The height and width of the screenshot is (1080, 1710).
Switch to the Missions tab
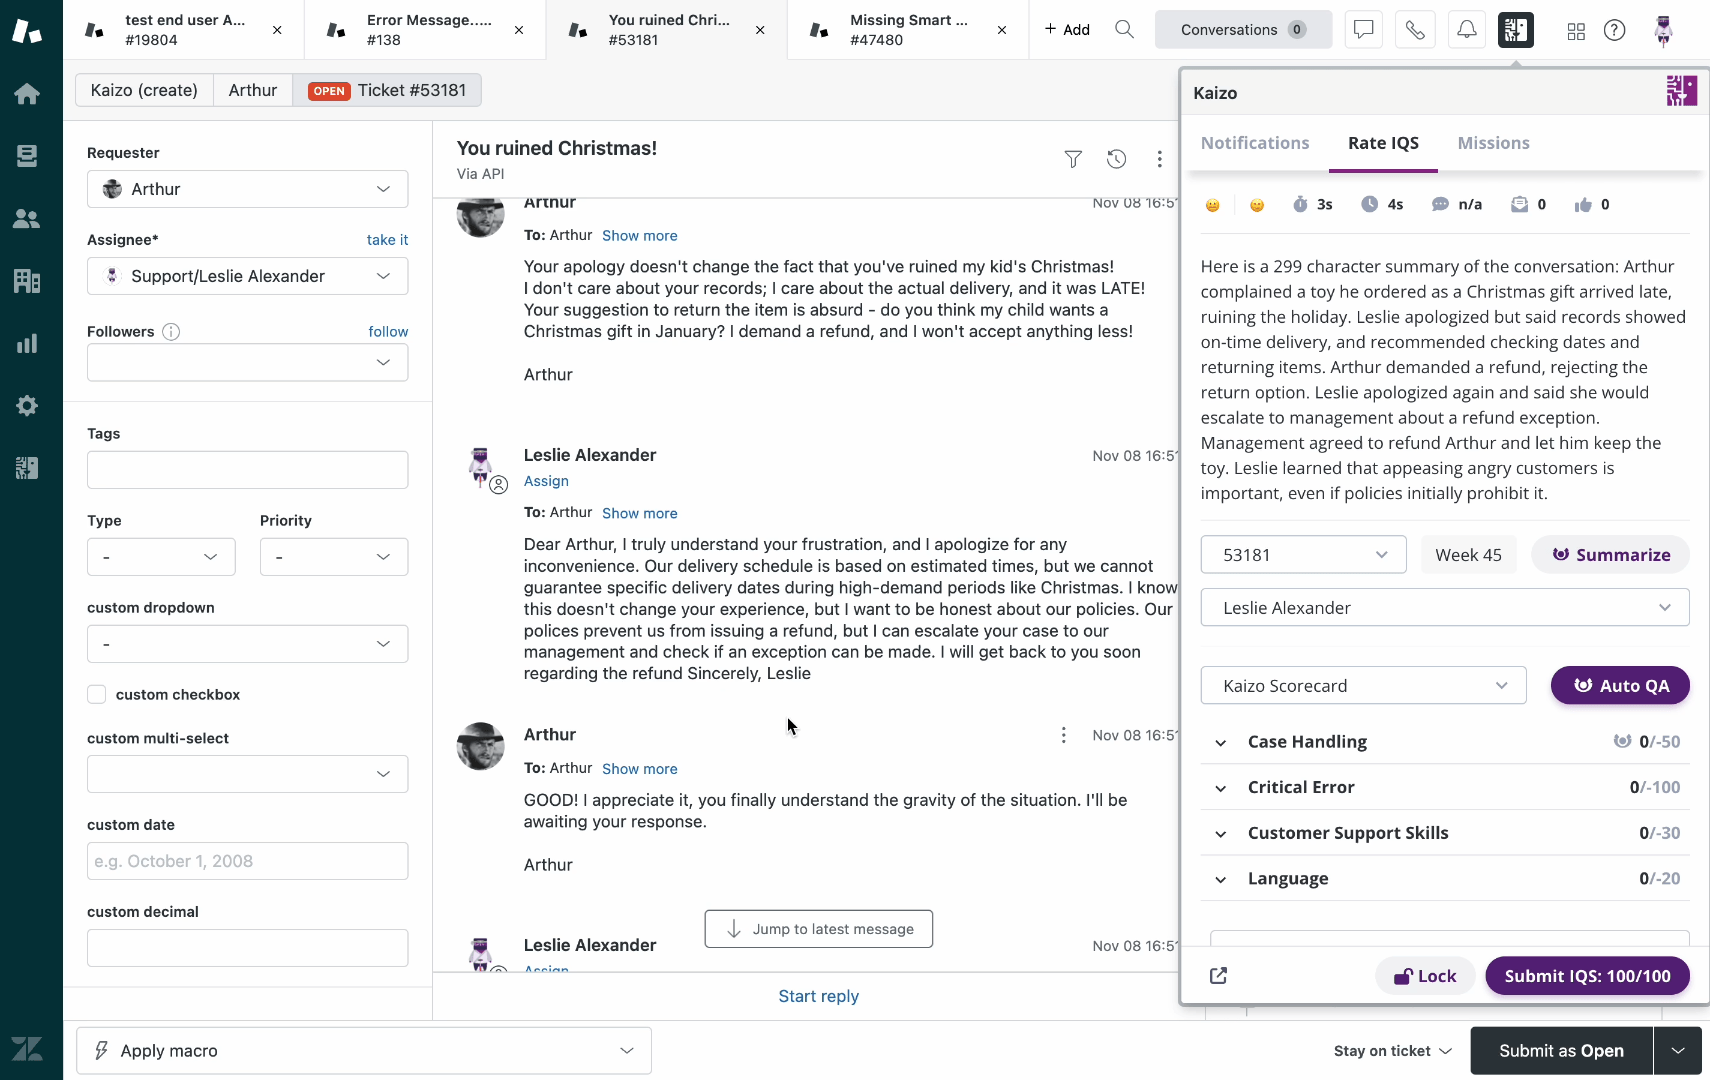[x=1493, y=143]
